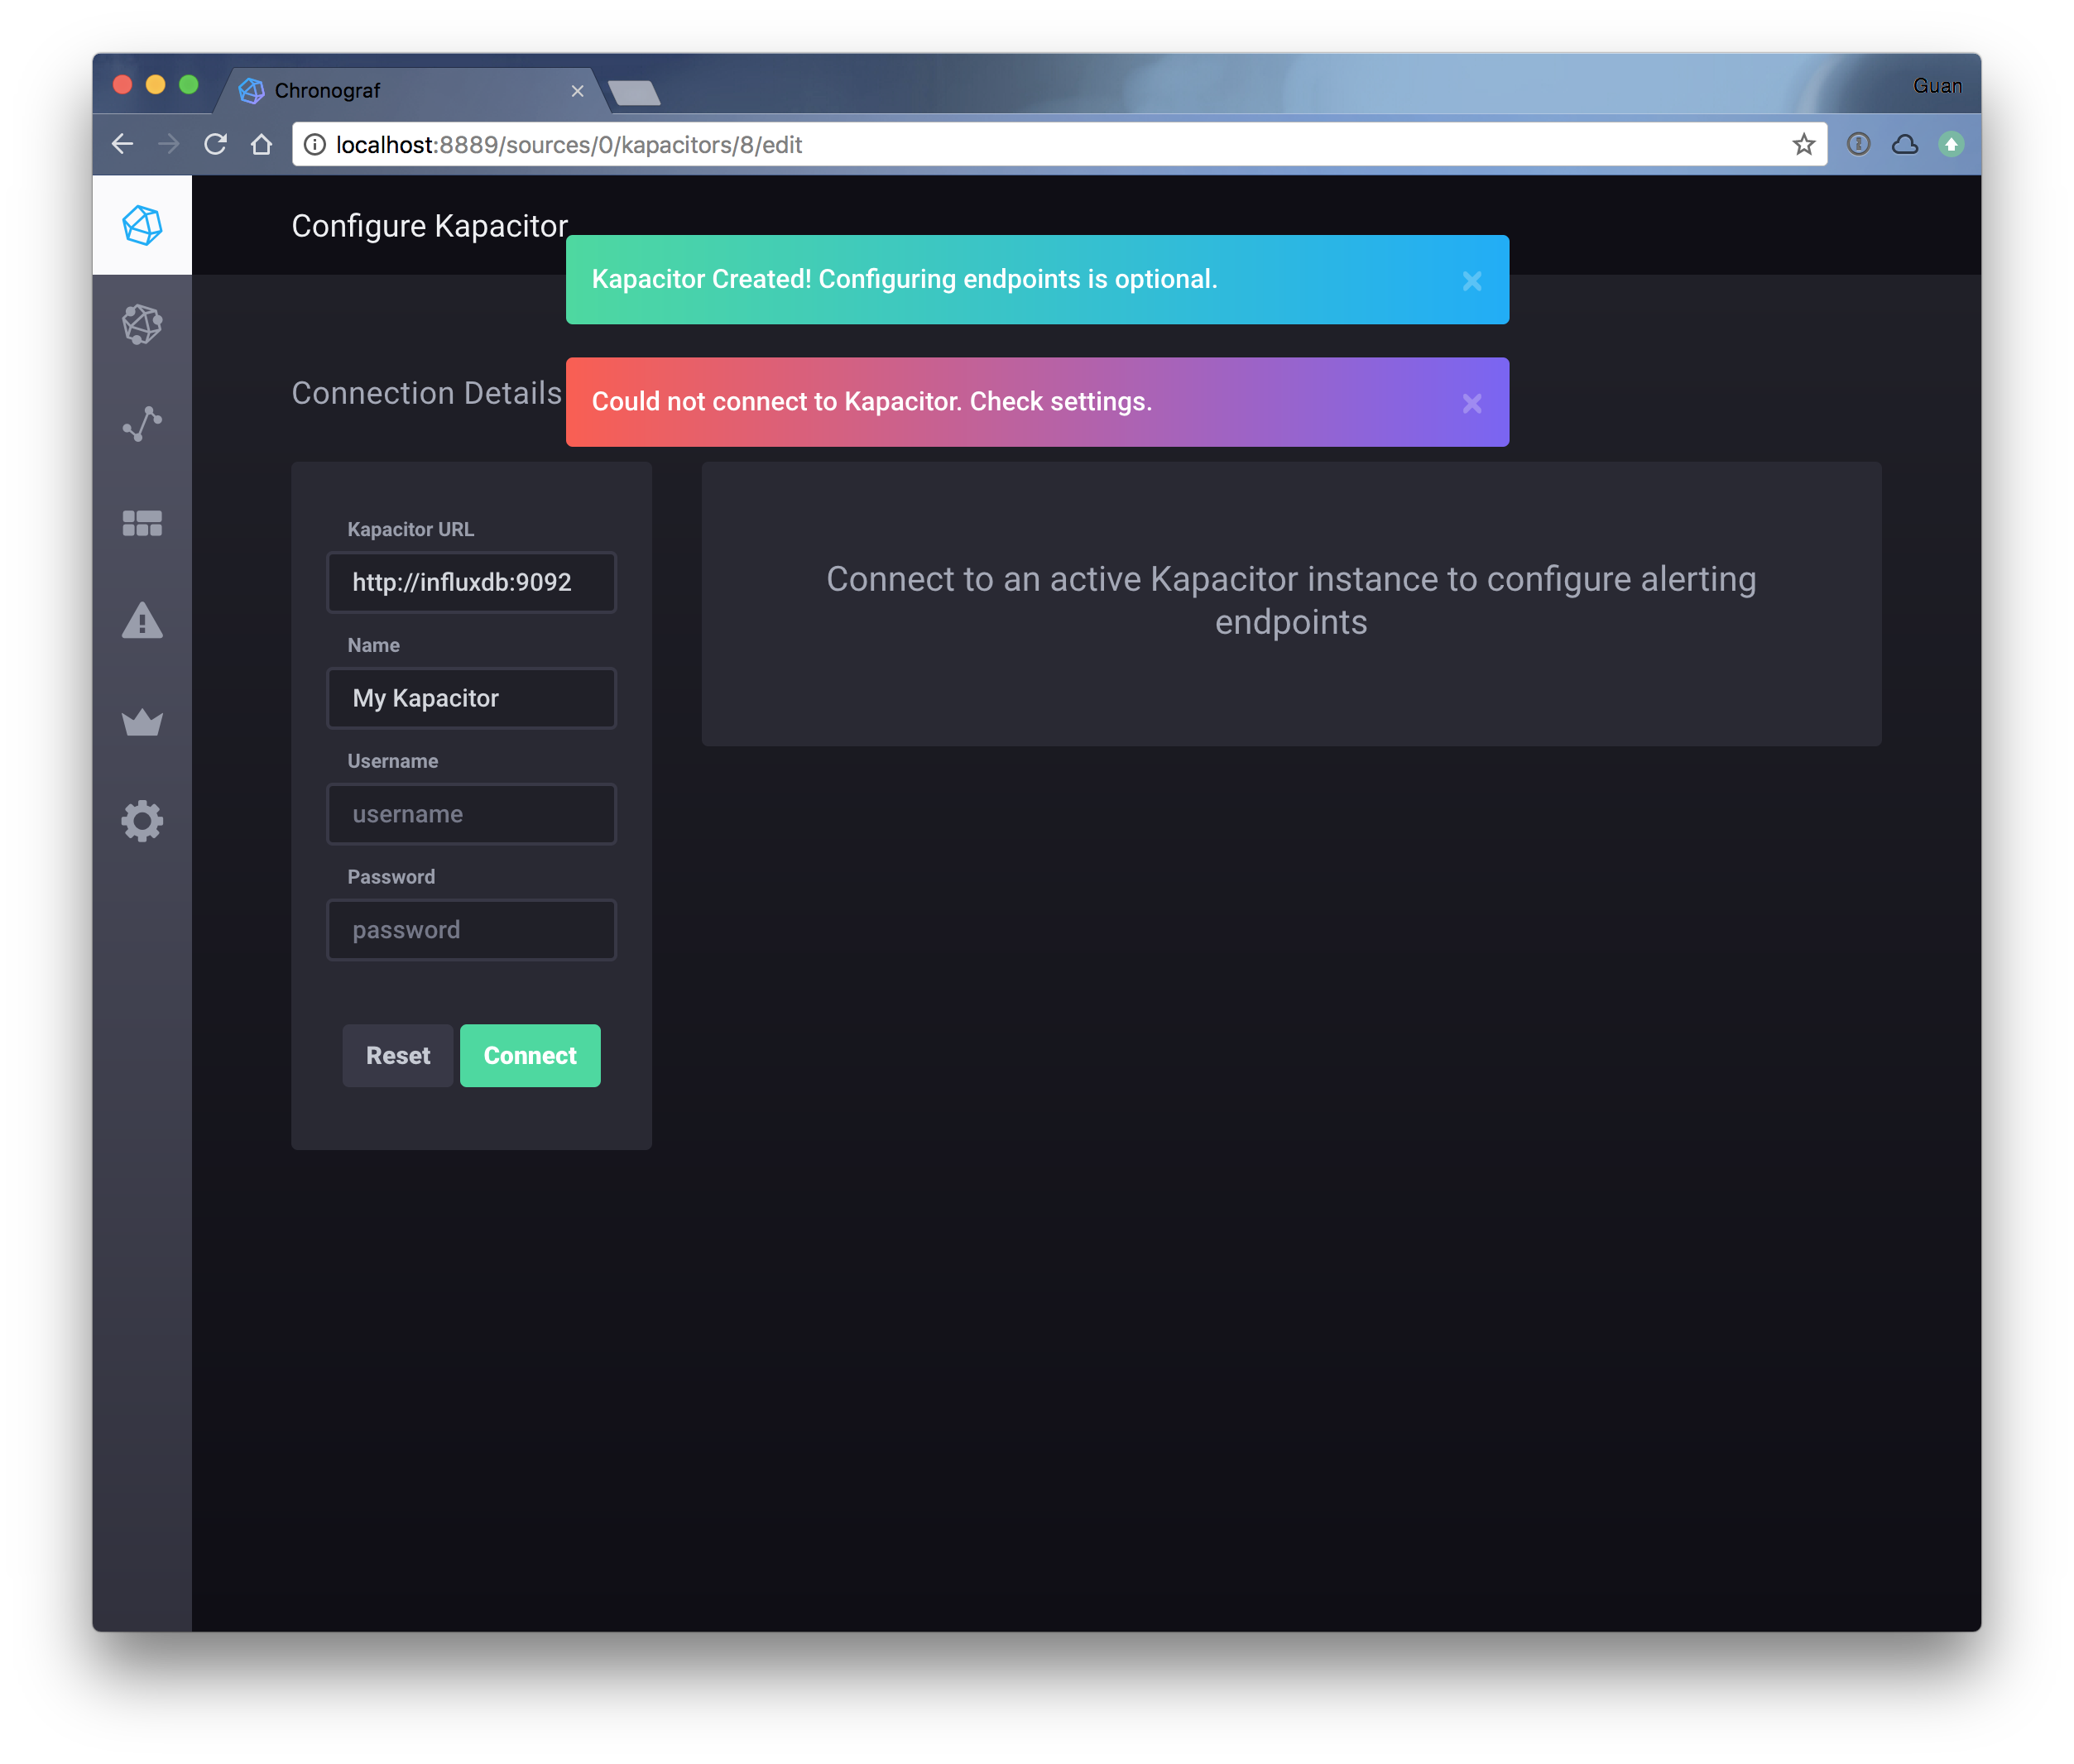This screenshot has height=1764, width=2074.
Task: Click the Kapacitor URL input field
Action: coord(471,582)
